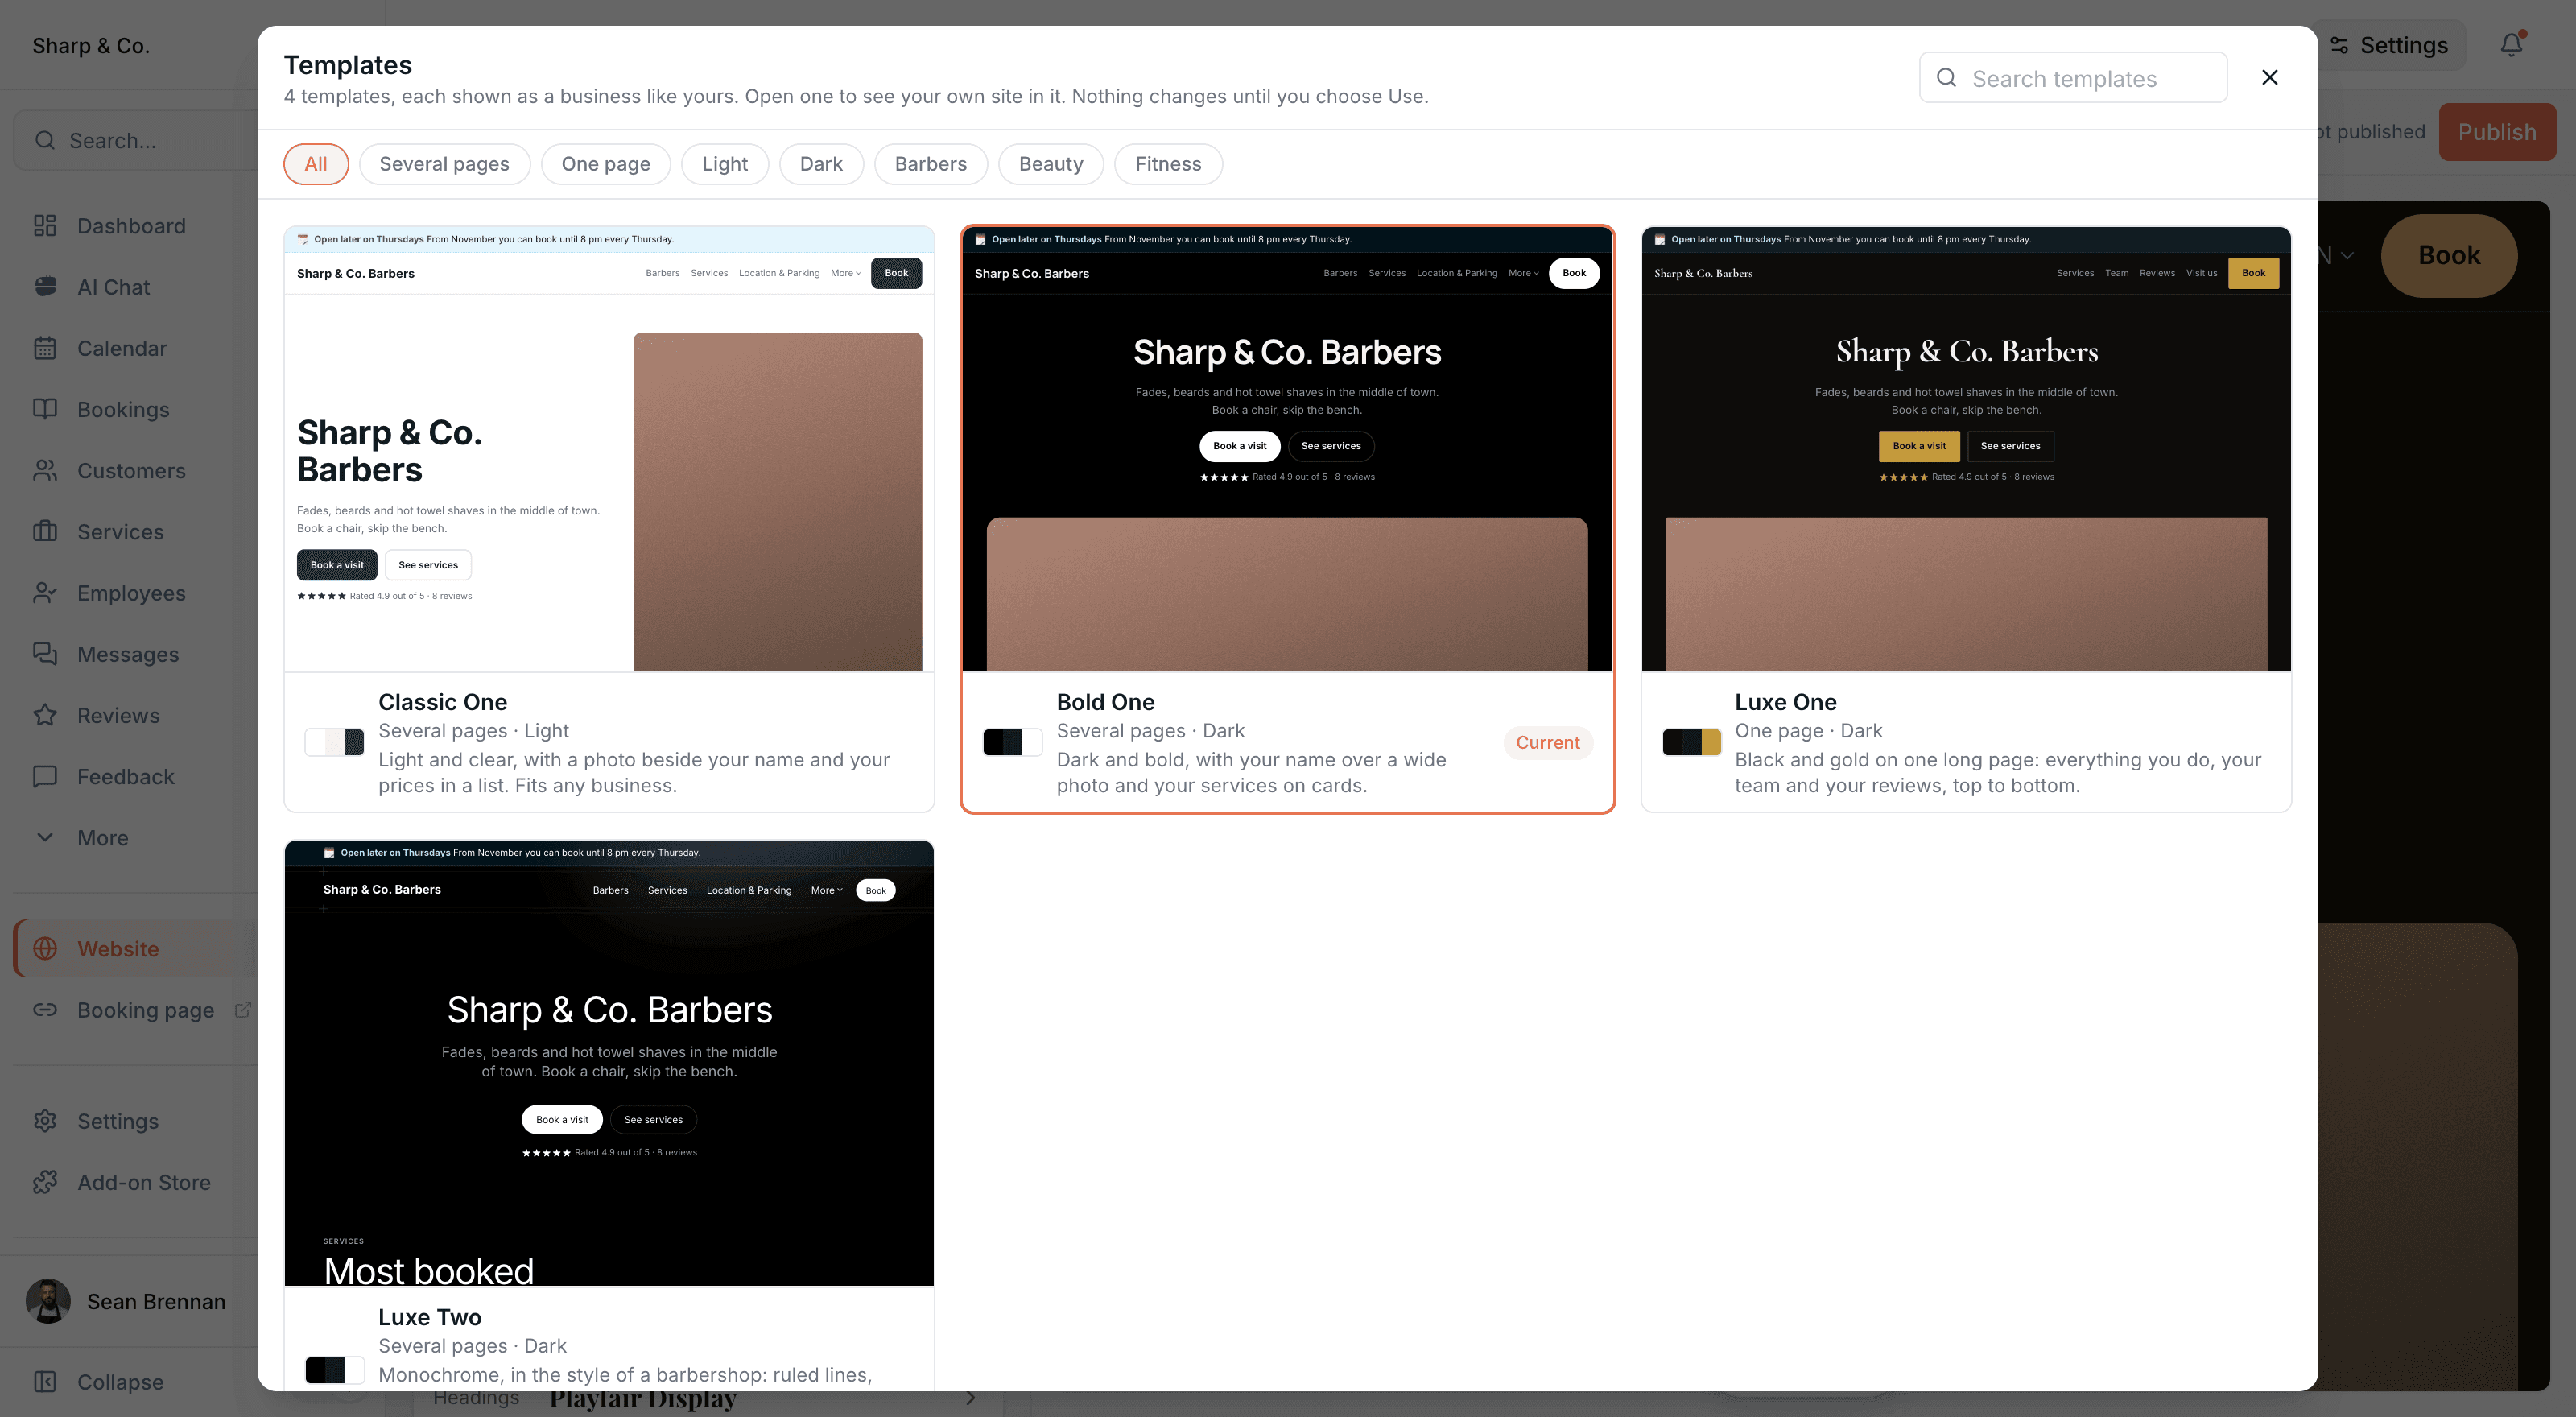2576x1417 pixels.
Task: Open the Luxe Two template preview
Action: coord(609,1063)
